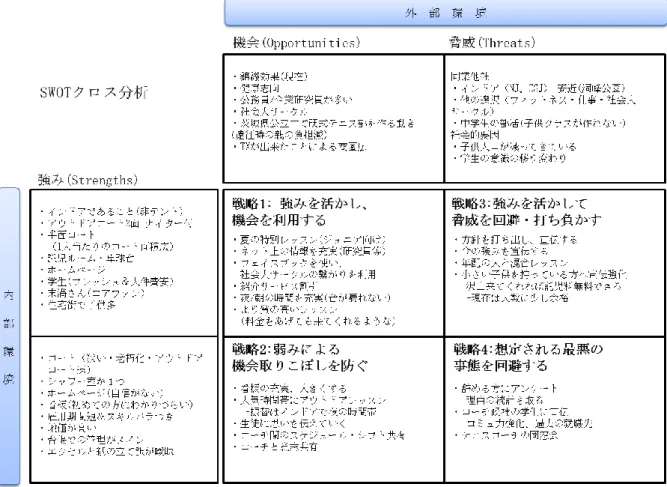Click the 'フェイスブックを使い、' bullet
Image resolution: width=667 pixels, height=487 pixels.
[288, 263]
